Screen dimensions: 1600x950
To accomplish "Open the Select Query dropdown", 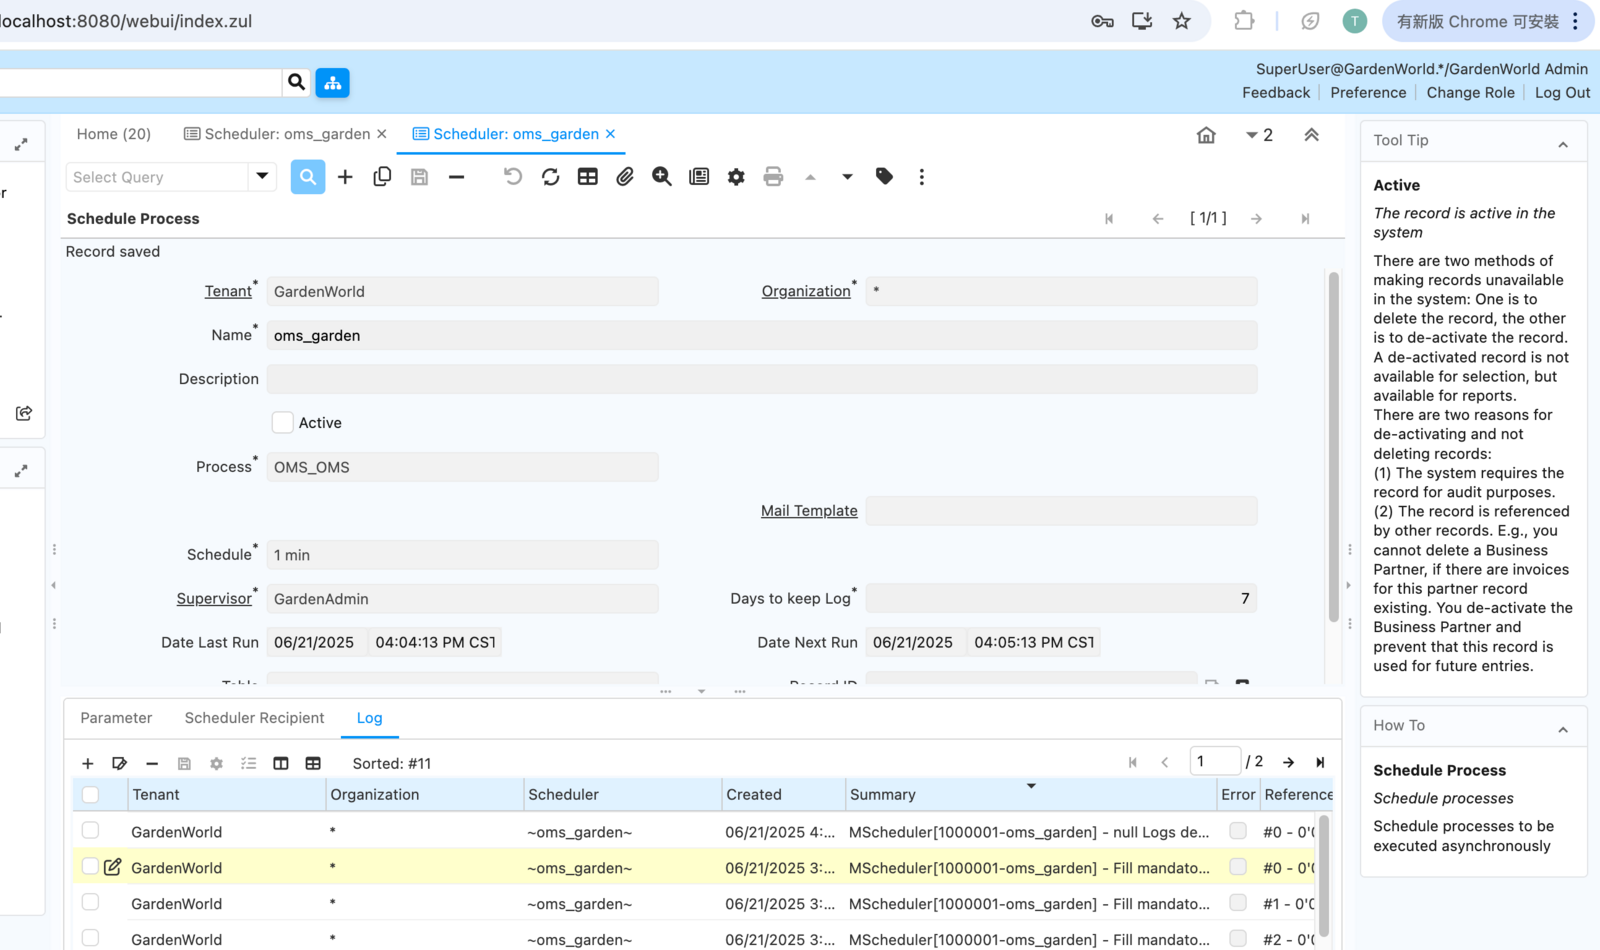I will pos(262,177).
